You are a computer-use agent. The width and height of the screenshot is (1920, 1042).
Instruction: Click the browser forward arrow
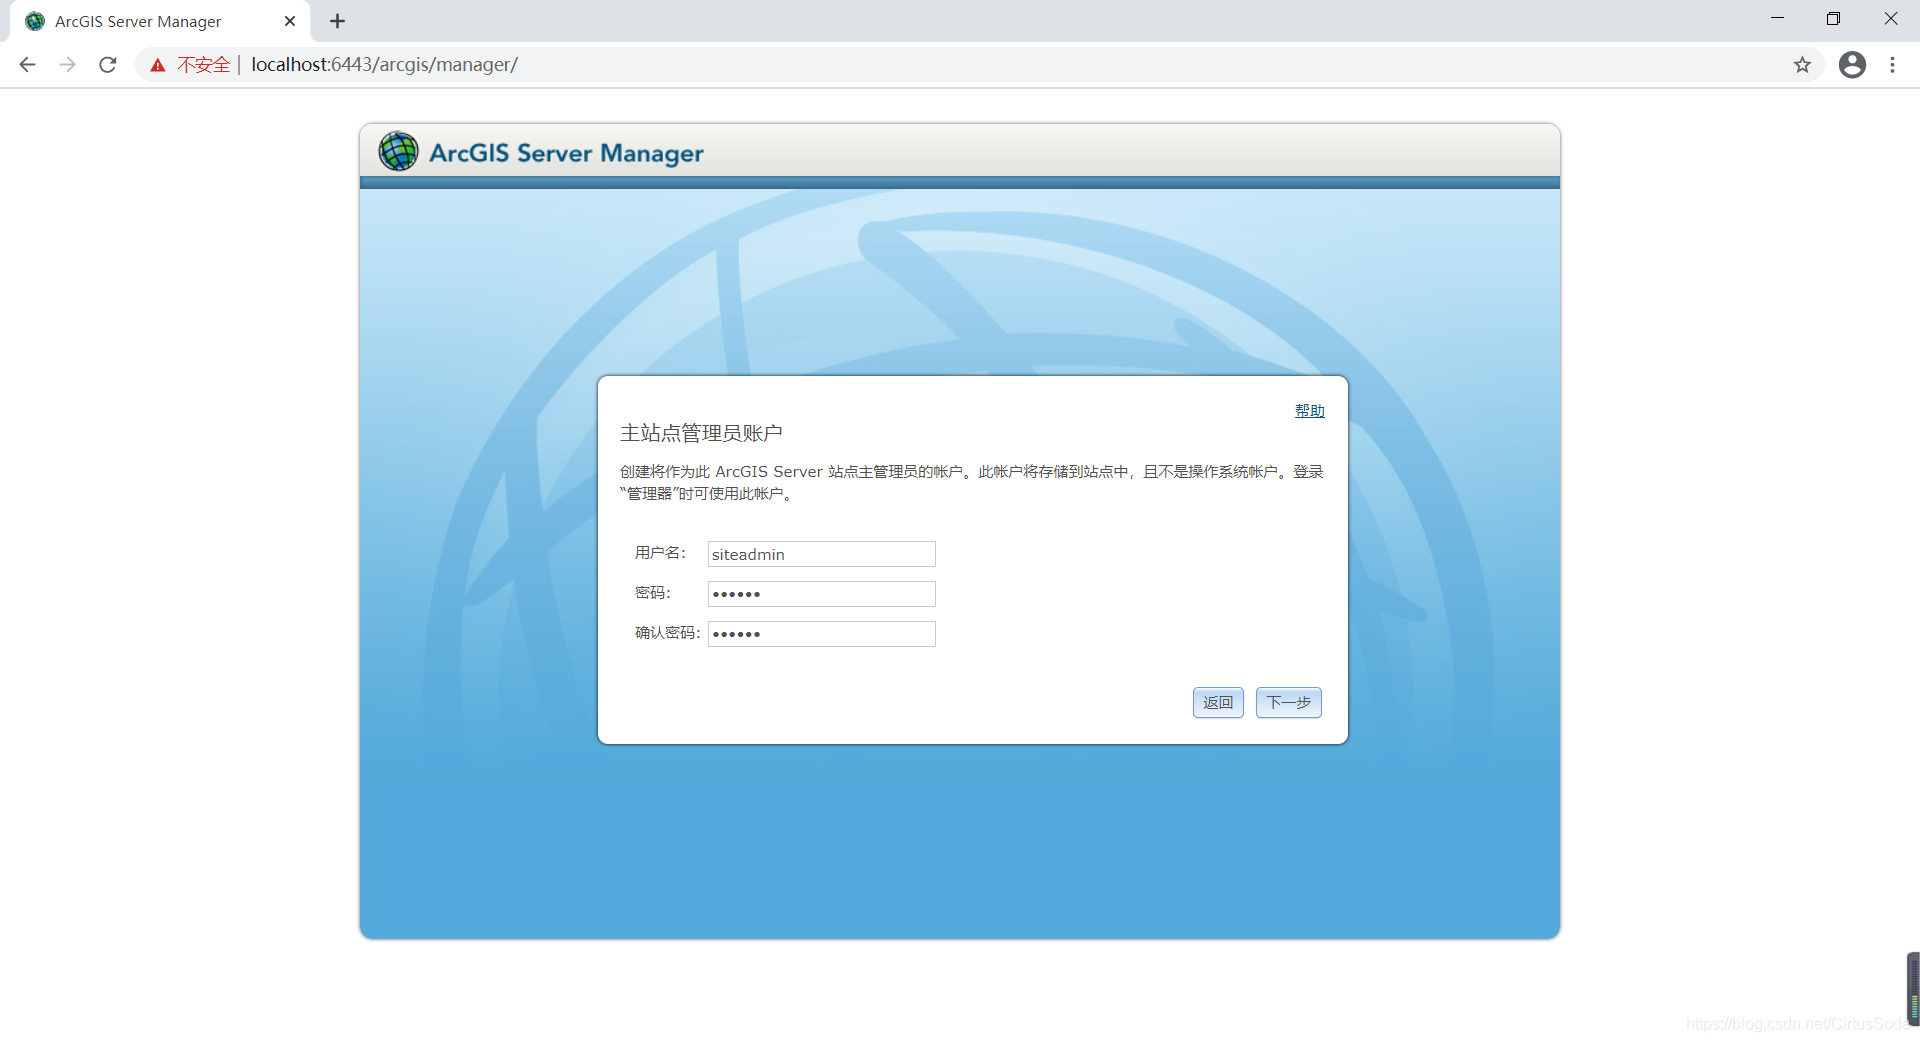67,65
